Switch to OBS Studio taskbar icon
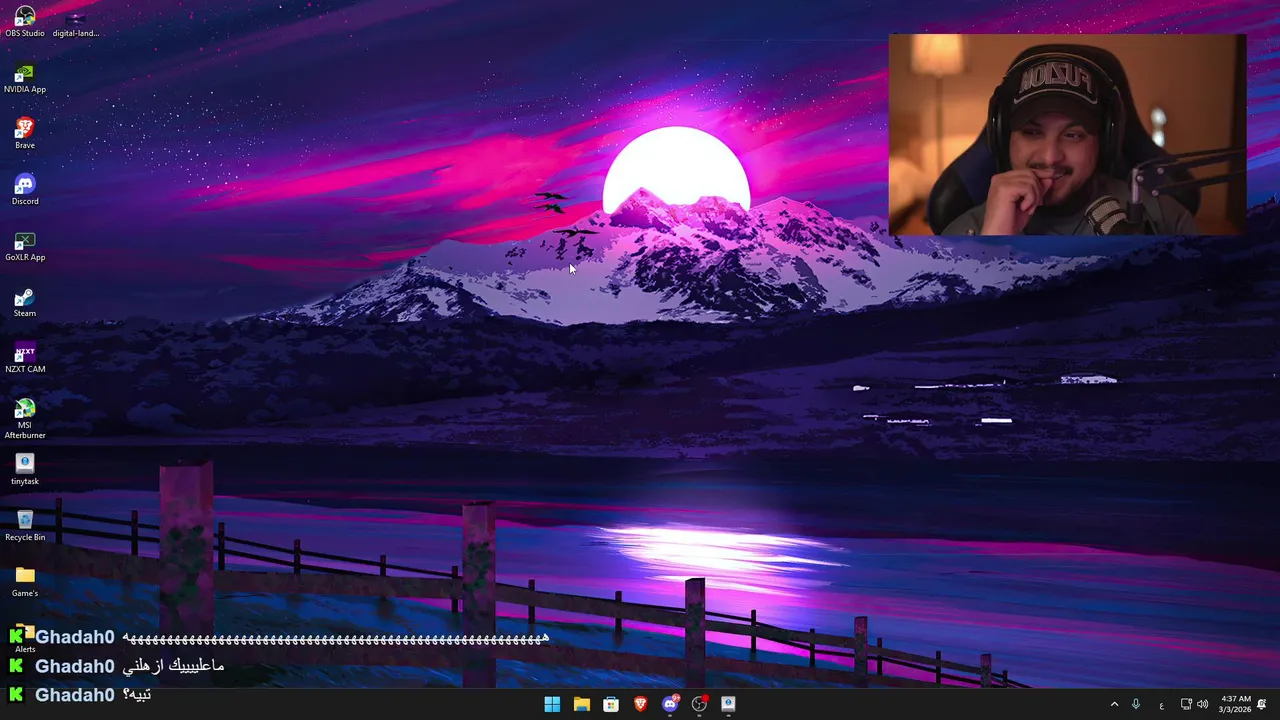1280x720 pixels. [699, 704]
